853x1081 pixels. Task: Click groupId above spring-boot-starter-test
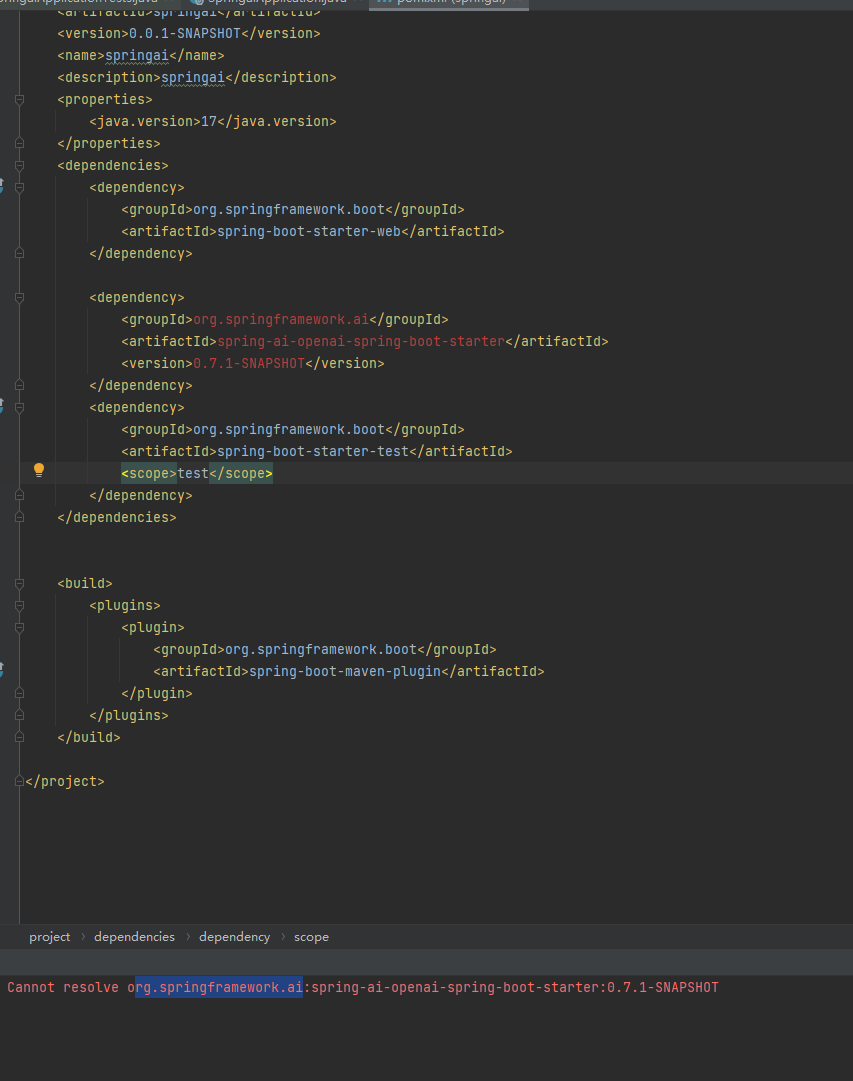pos(289,430)
